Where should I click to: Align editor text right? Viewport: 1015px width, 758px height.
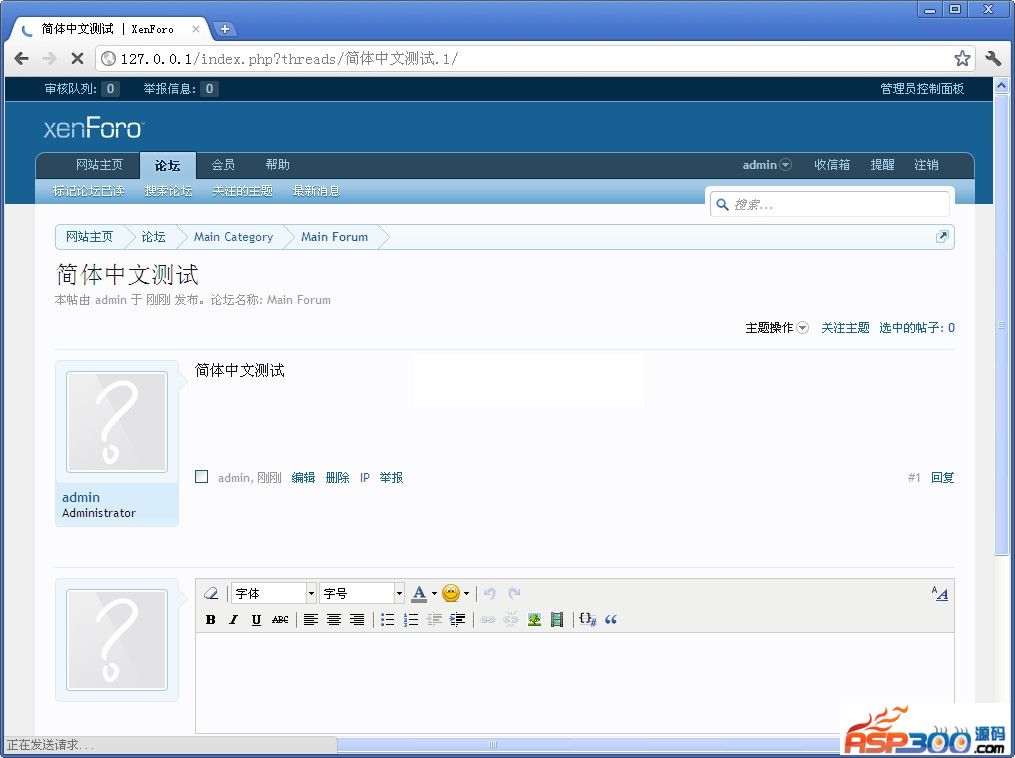pyautogui.click(x=357, y=619)
